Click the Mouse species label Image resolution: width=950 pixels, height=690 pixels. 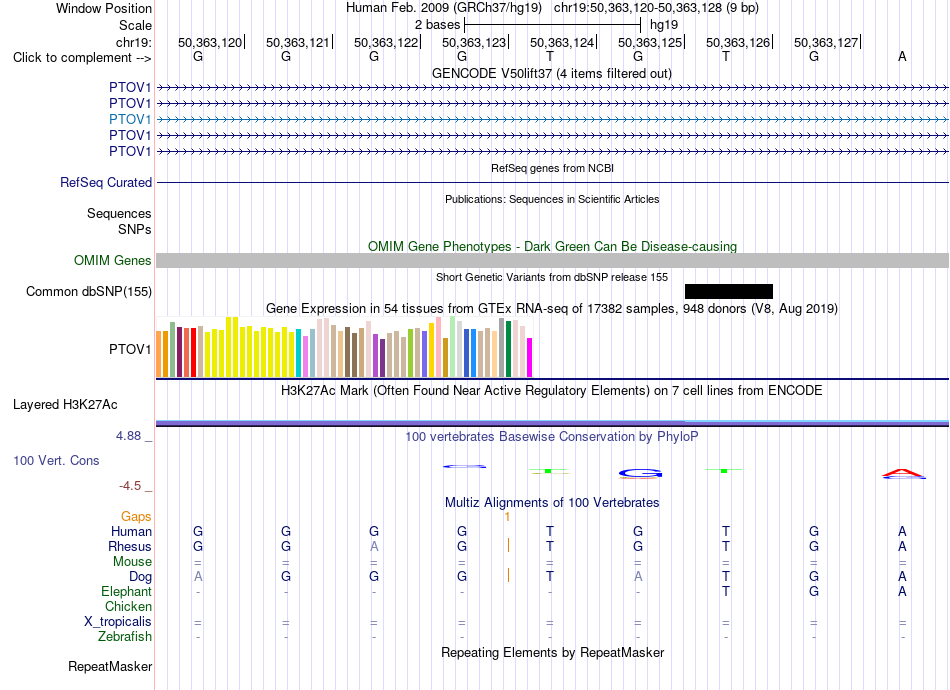132,562
